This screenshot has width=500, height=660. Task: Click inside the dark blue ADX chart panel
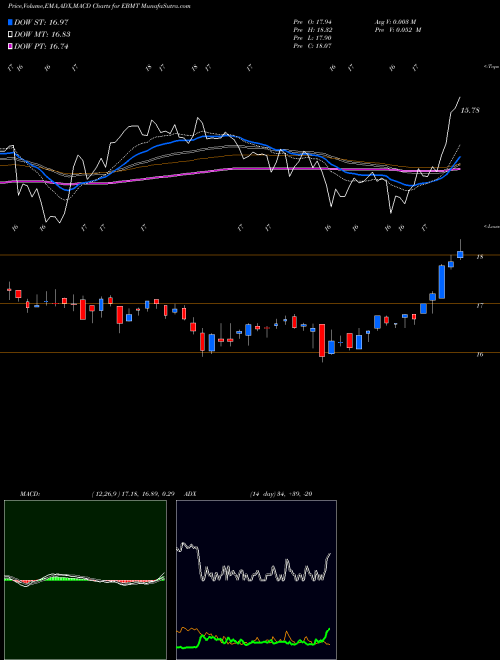[x=256, y=580]
